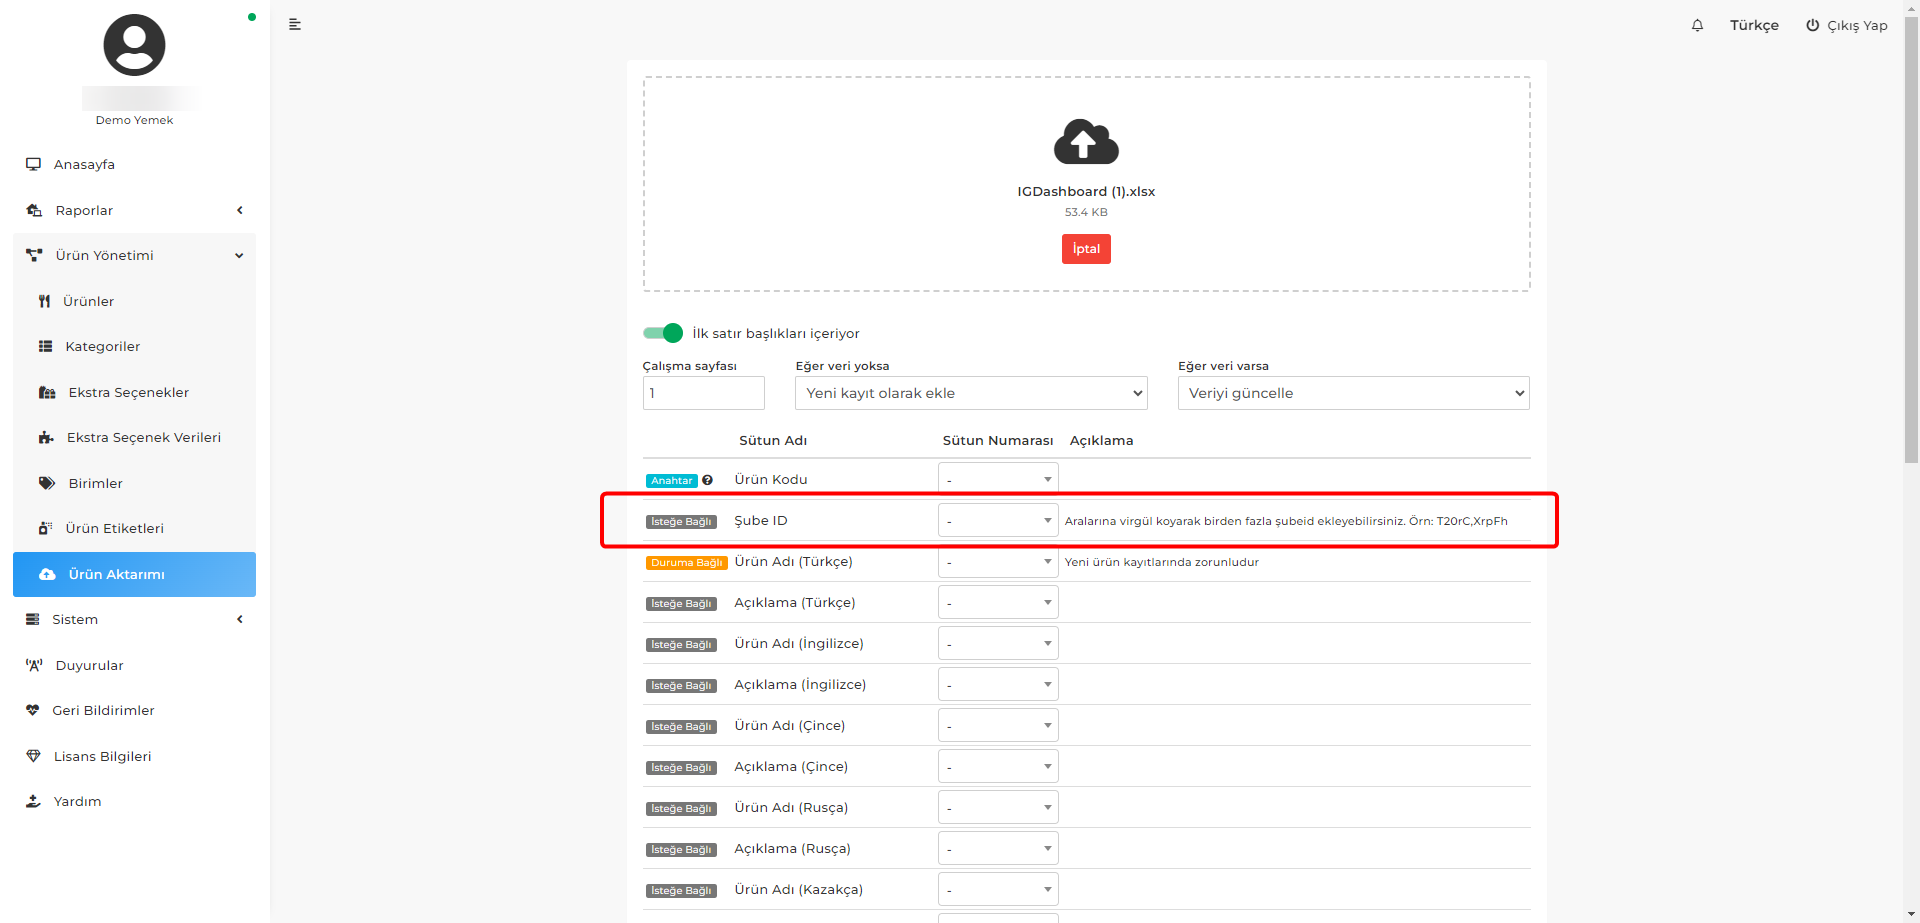Open column number dropdown for Açıklama (İngilizce)
The width and height of the screenshot is (1920, 923).
point(998,684)
